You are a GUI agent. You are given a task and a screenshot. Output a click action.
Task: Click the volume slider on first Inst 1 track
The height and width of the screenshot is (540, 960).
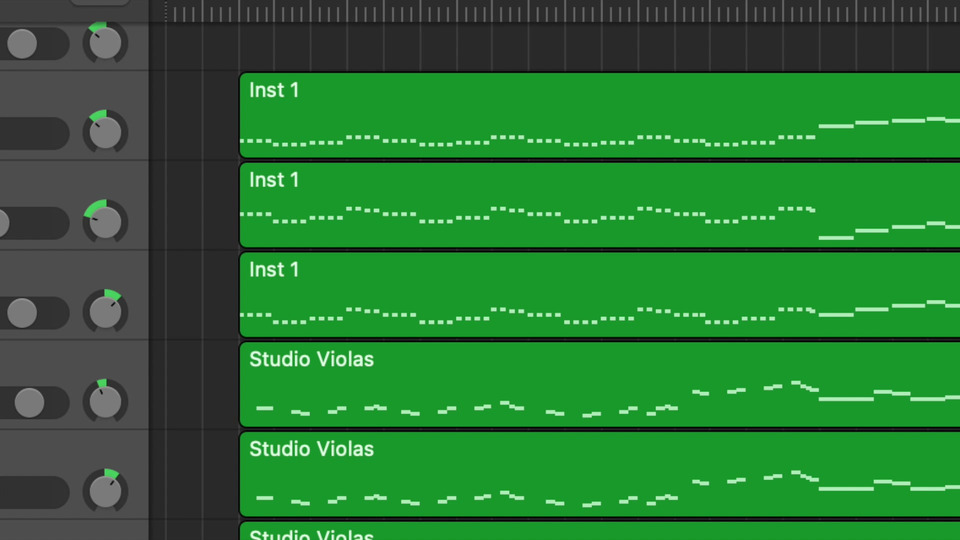pos(33,133)
